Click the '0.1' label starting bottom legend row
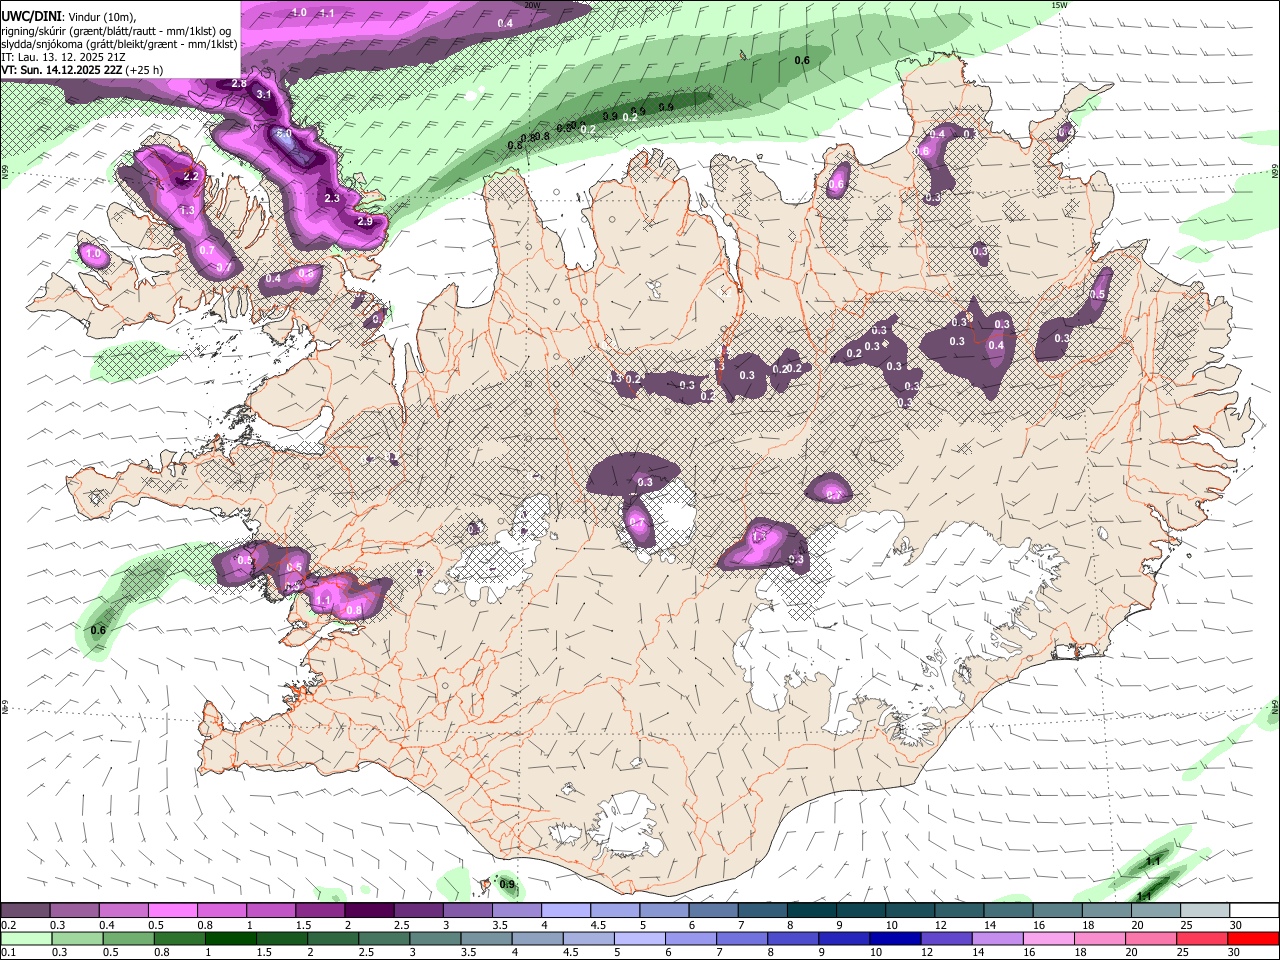1280x960 pixels. (9, 952)
